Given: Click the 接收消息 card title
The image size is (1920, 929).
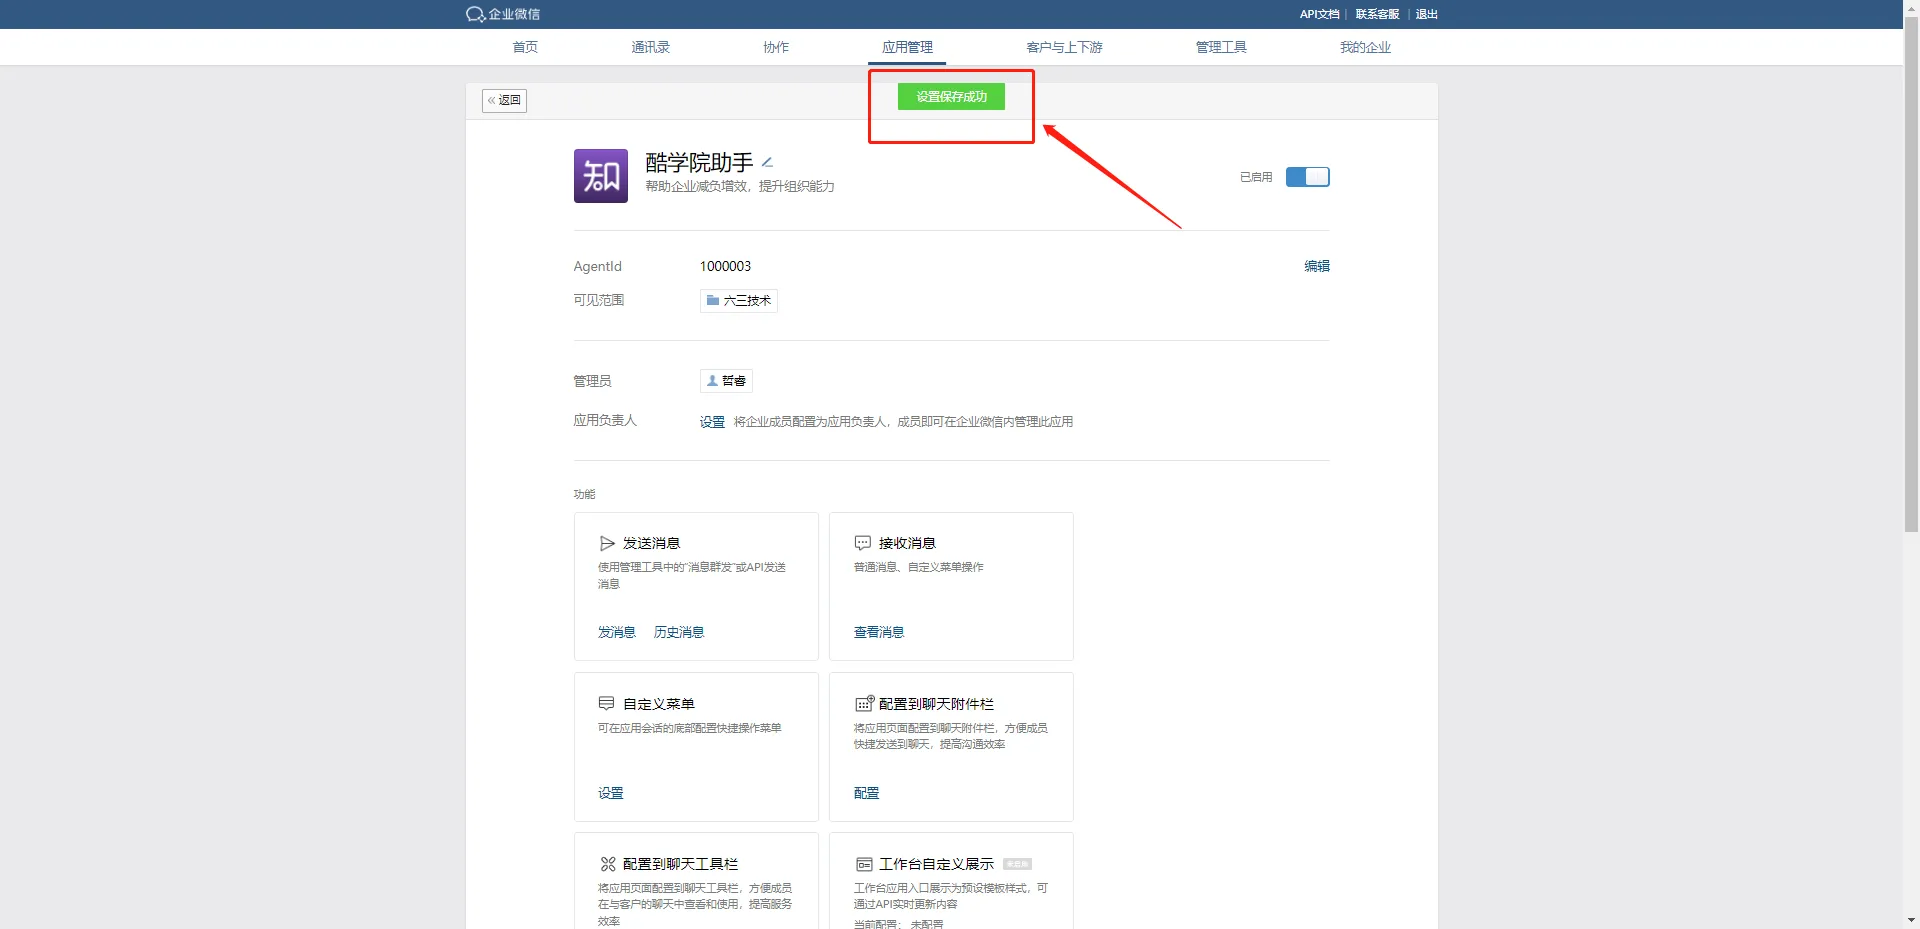Looking at the screenshot, I should (x=907, y=543).
